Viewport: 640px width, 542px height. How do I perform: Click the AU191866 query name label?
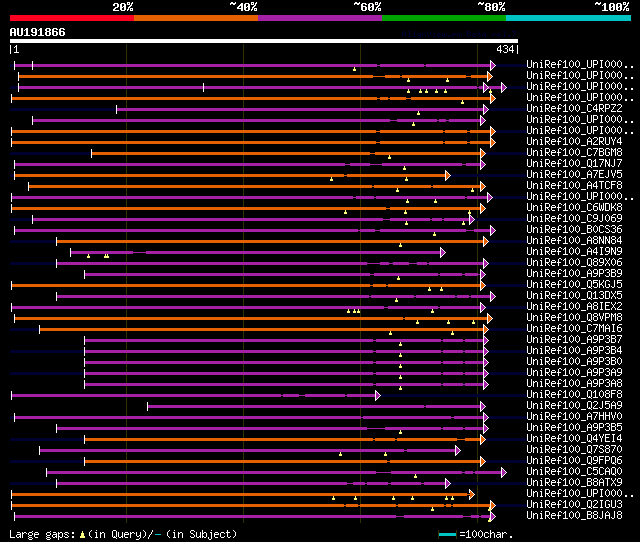pyautogui.click(x=38, y=32)
